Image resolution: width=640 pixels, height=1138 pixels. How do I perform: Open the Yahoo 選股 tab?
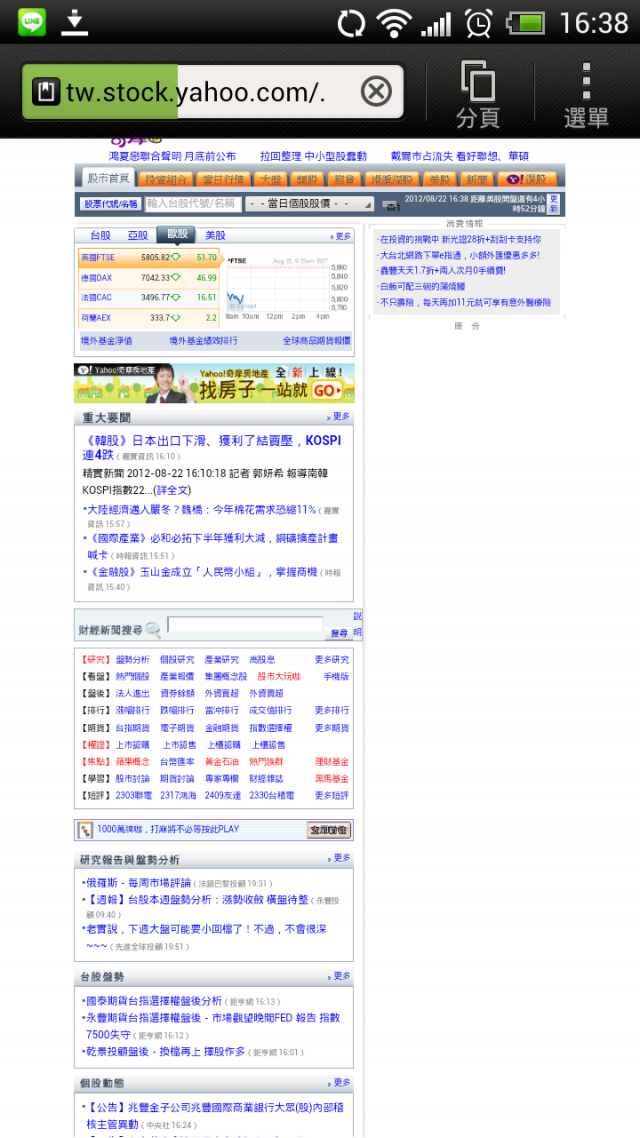point(529,179)
